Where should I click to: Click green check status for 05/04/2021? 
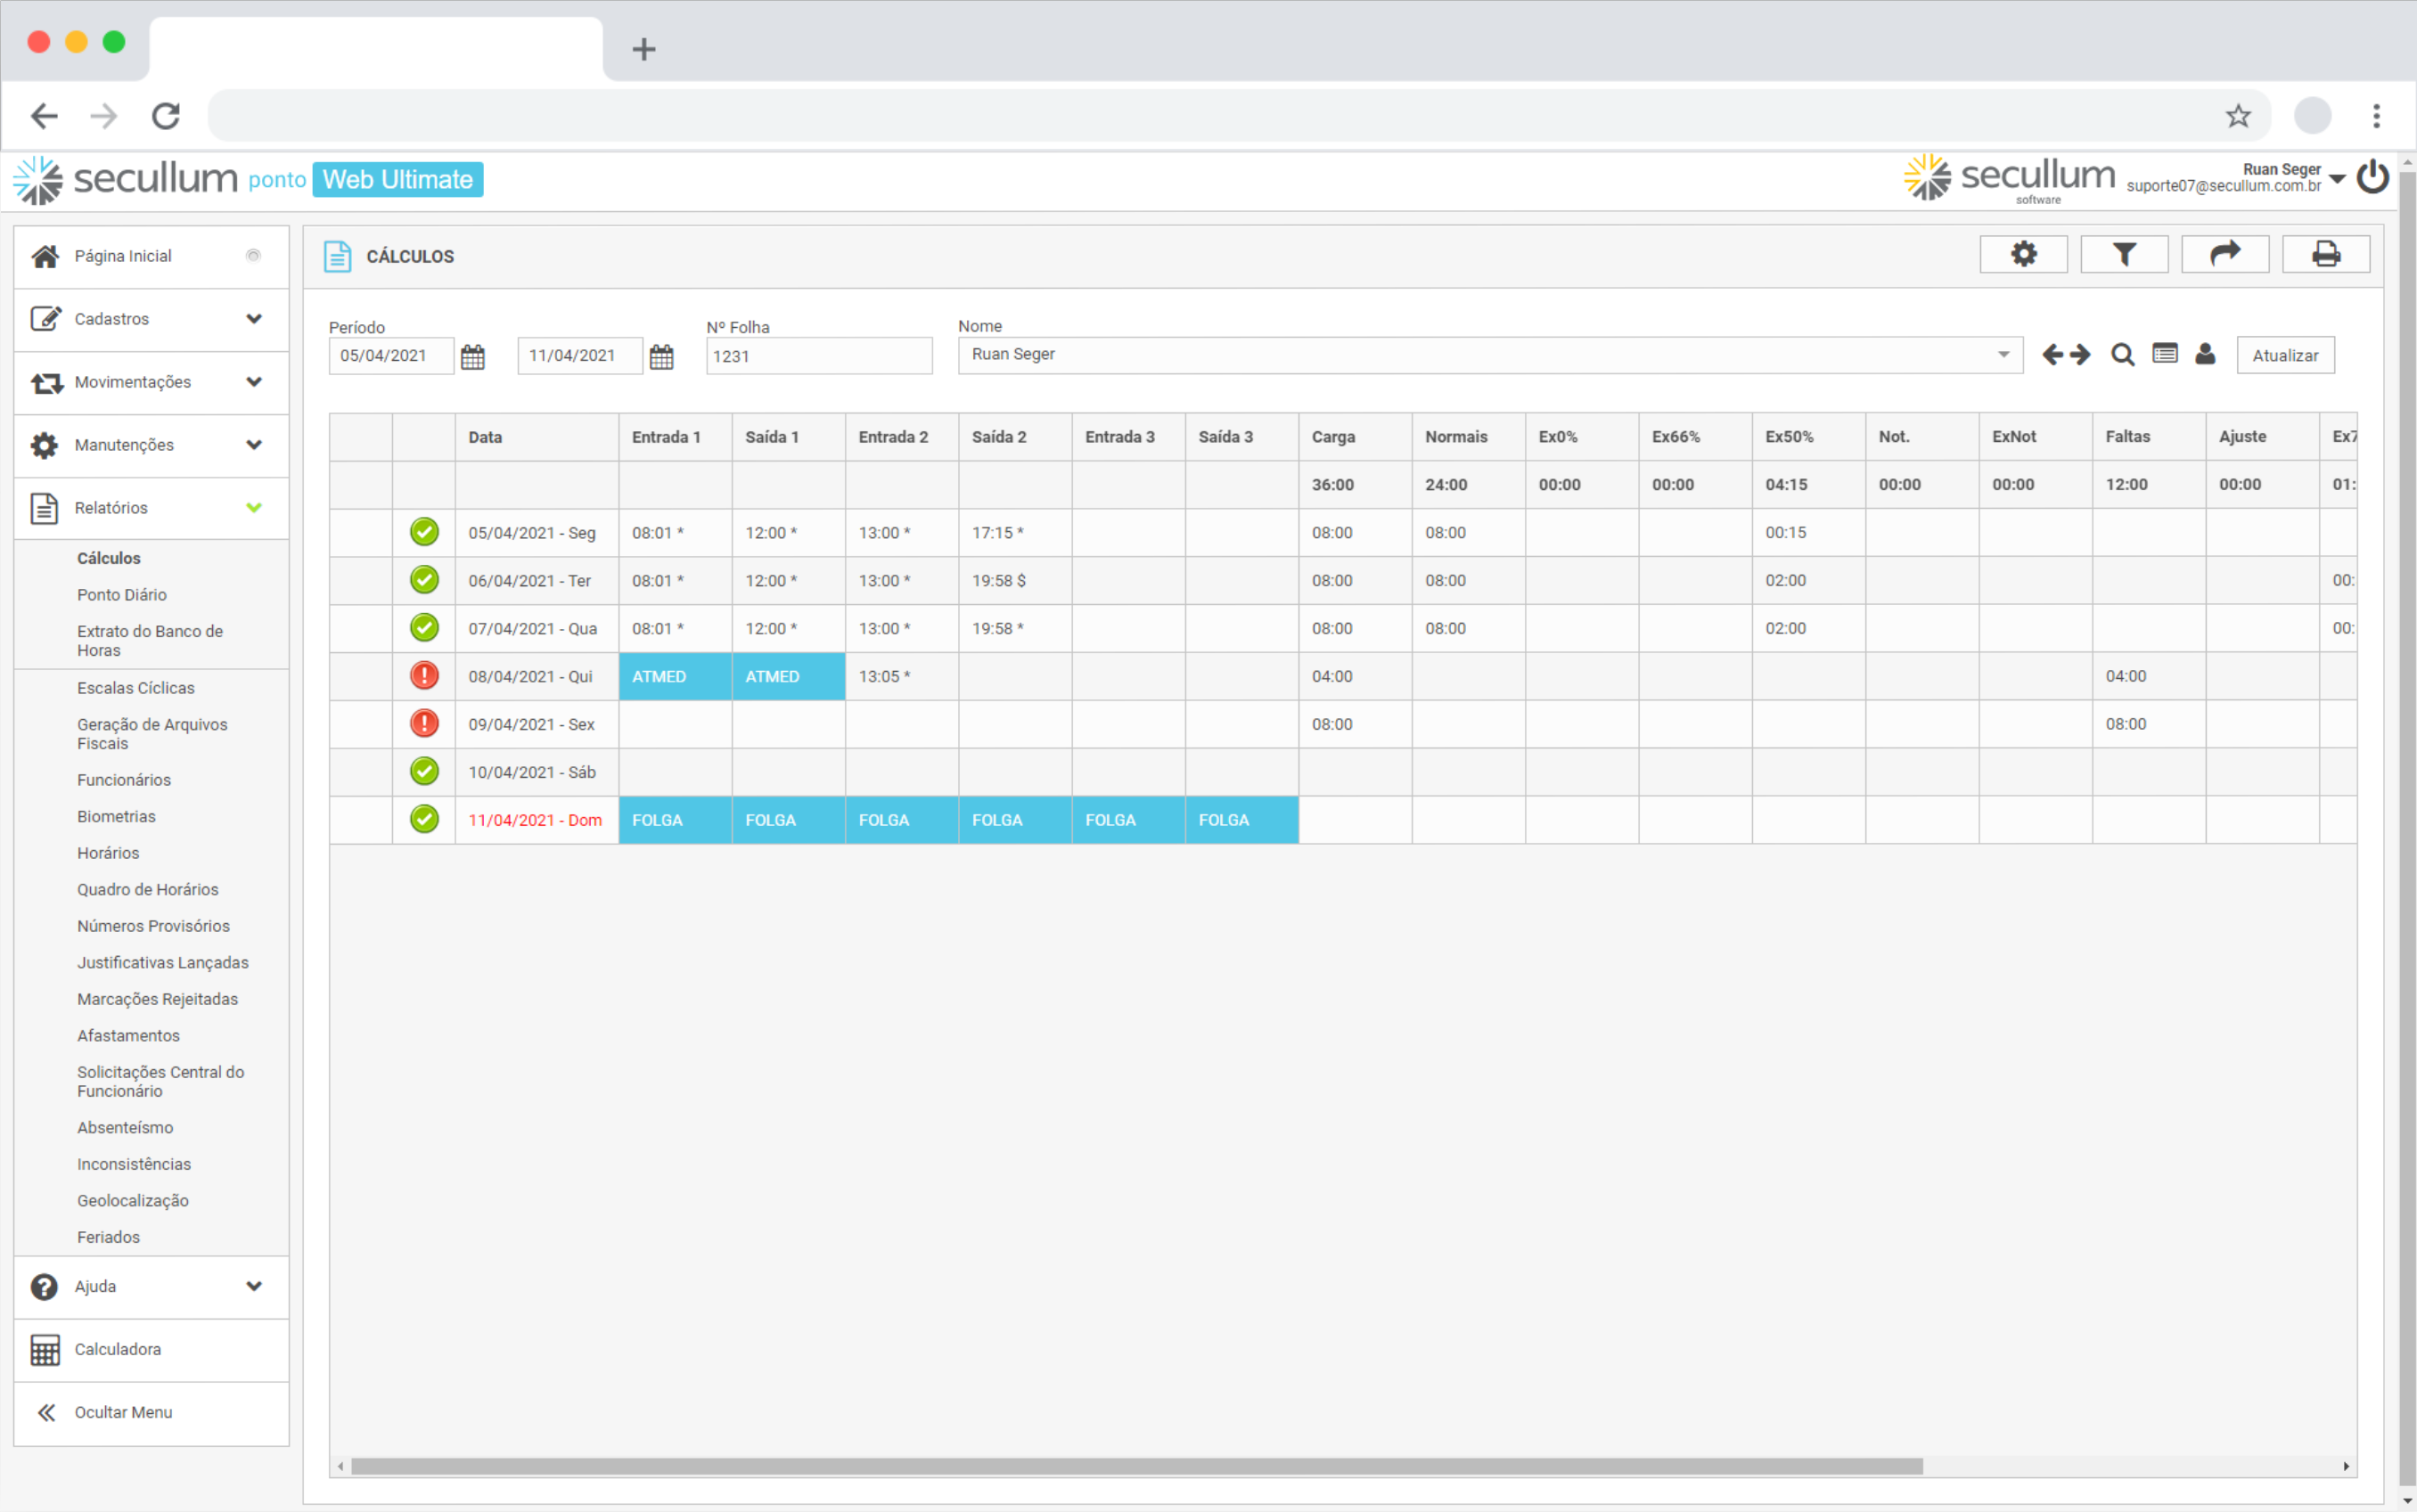coord(424,532)
